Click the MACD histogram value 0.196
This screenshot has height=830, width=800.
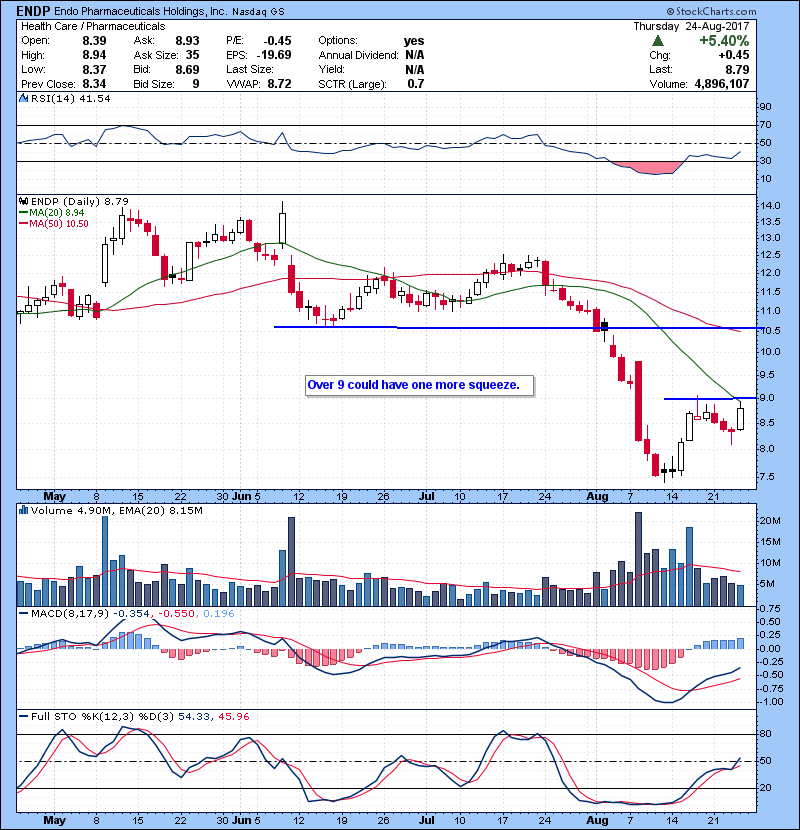(218, 614)
